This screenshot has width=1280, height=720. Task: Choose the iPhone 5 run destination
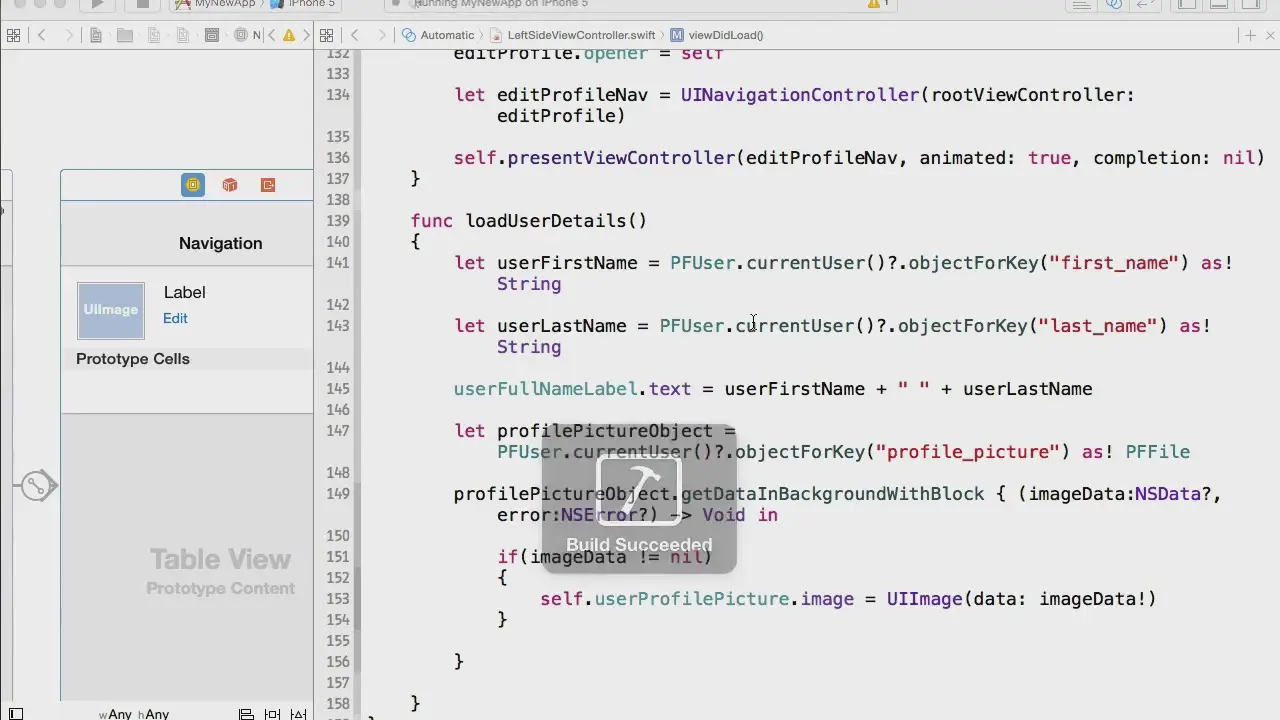(303, 4)
